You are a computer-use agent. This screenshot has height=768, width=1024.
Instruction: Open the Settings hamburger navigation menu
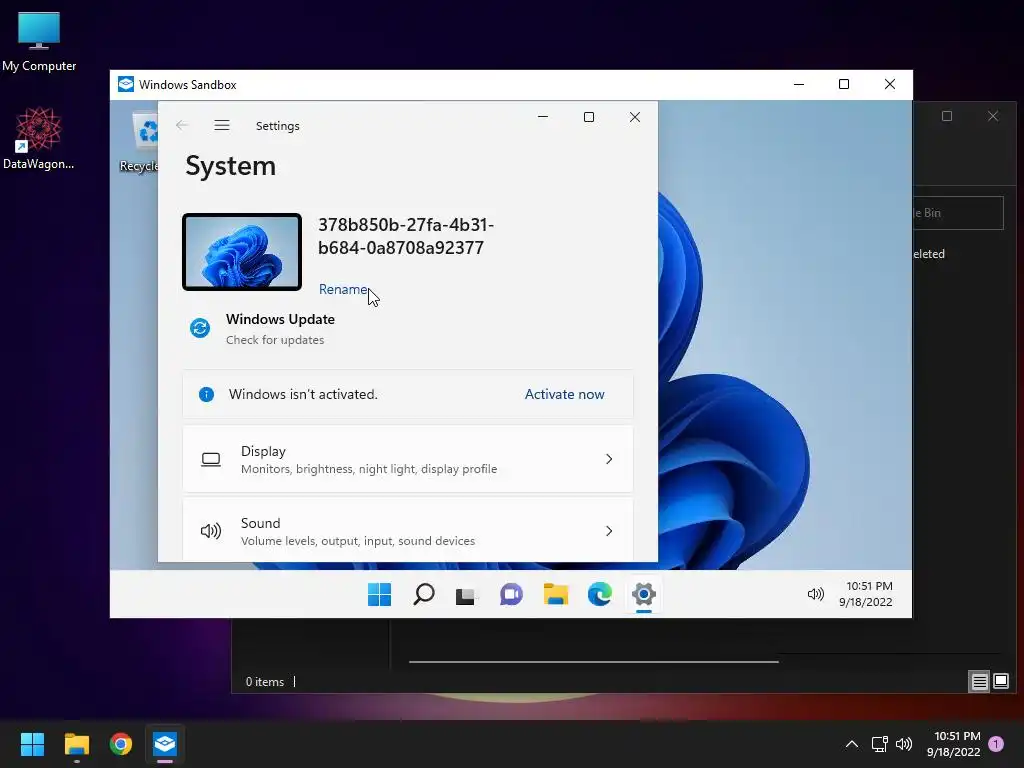click(x=222, y=125)
